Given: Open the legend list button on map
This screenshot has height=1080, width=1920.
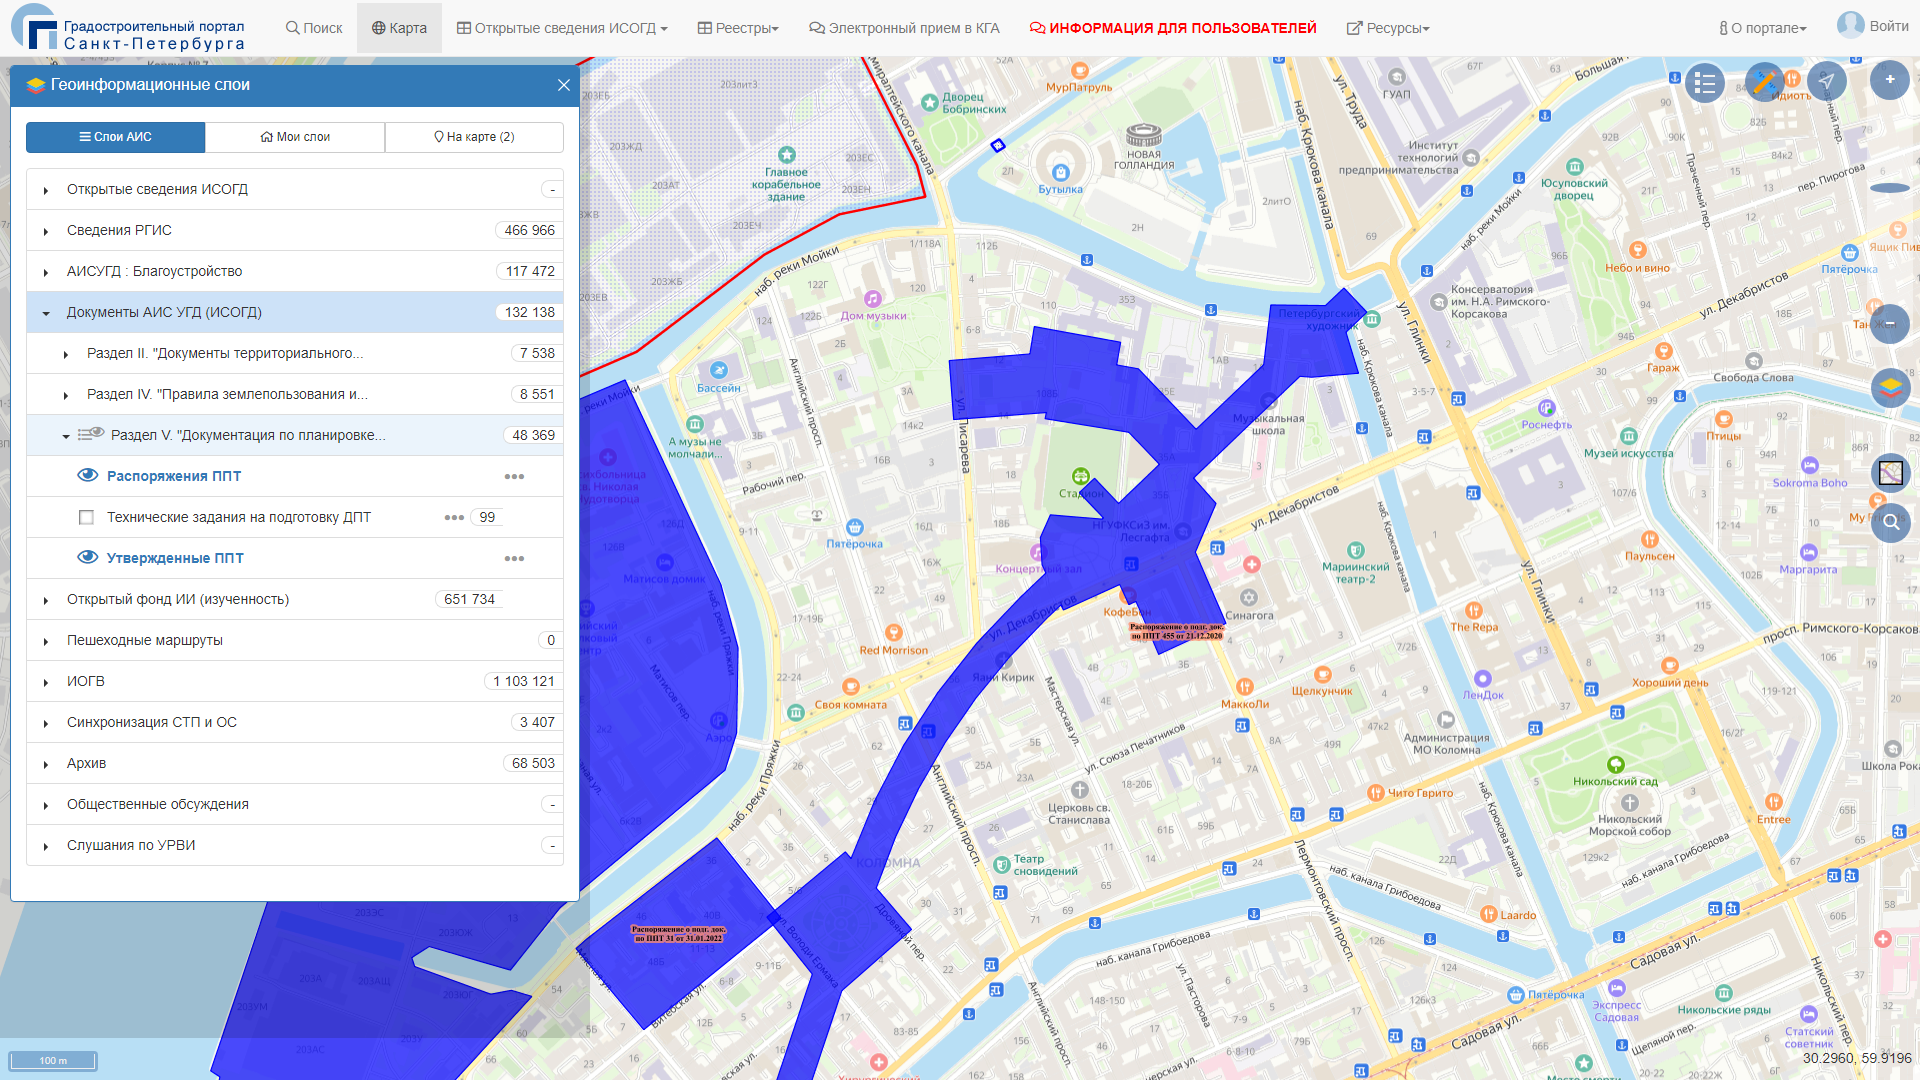Looking at the screenshot, I should pyautogui.click(x=1705, y=83).
